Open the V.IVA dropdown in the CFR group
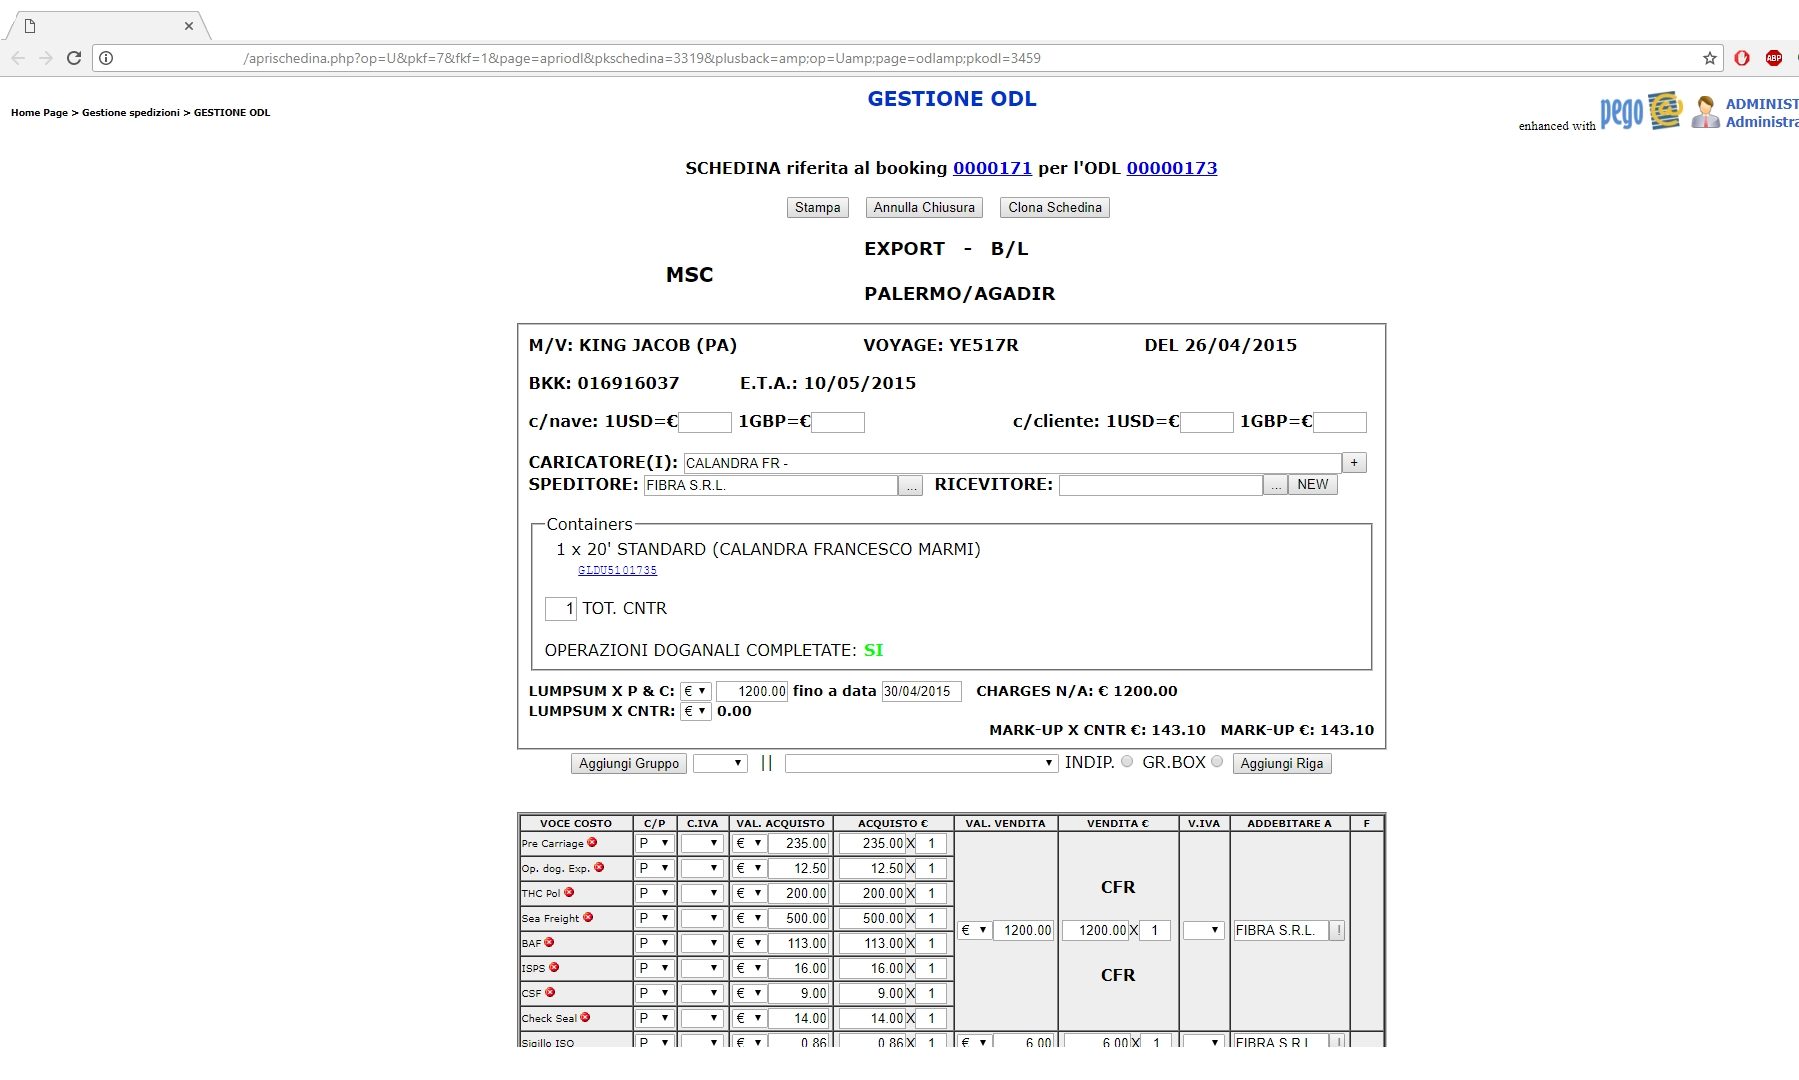 tap(1203, 930)
